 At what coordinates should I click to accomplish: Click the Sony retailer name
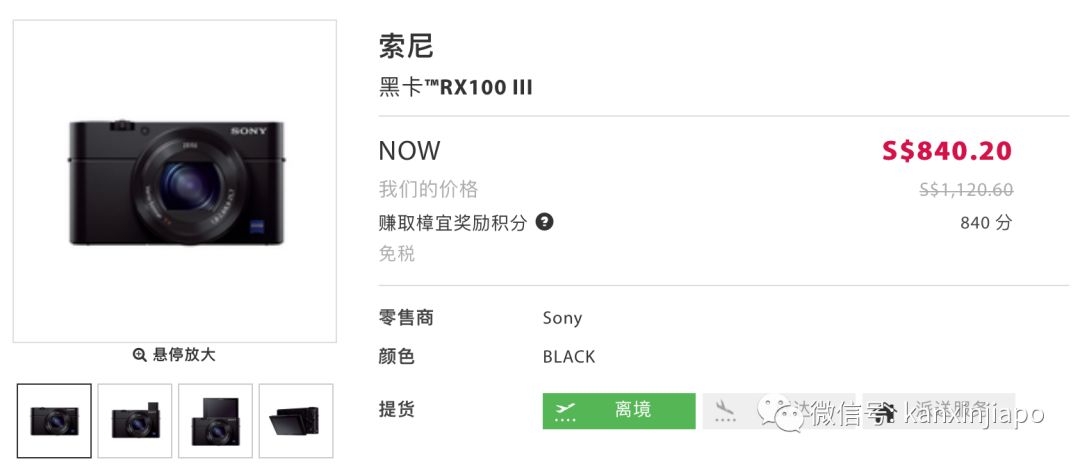pos(562,318)
